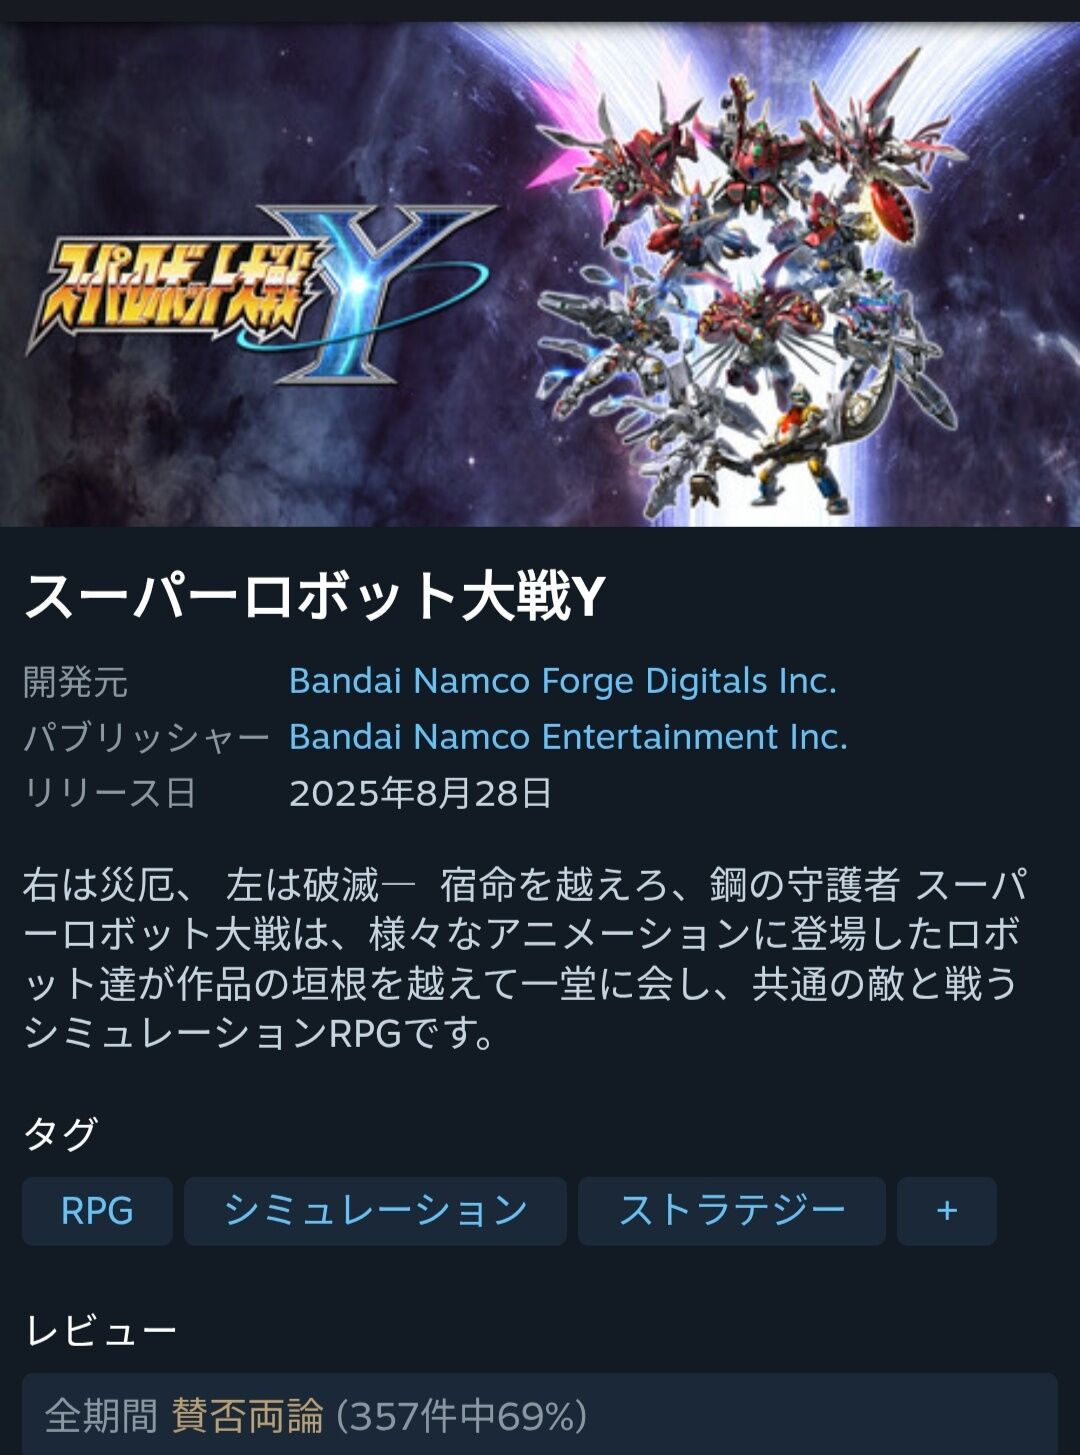Click the レビュー section heading

click(101, 1330)
